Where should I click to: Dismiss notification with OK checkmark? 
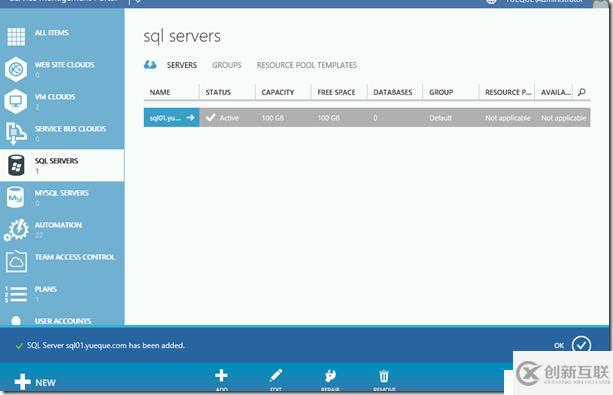tap(581, 345)
